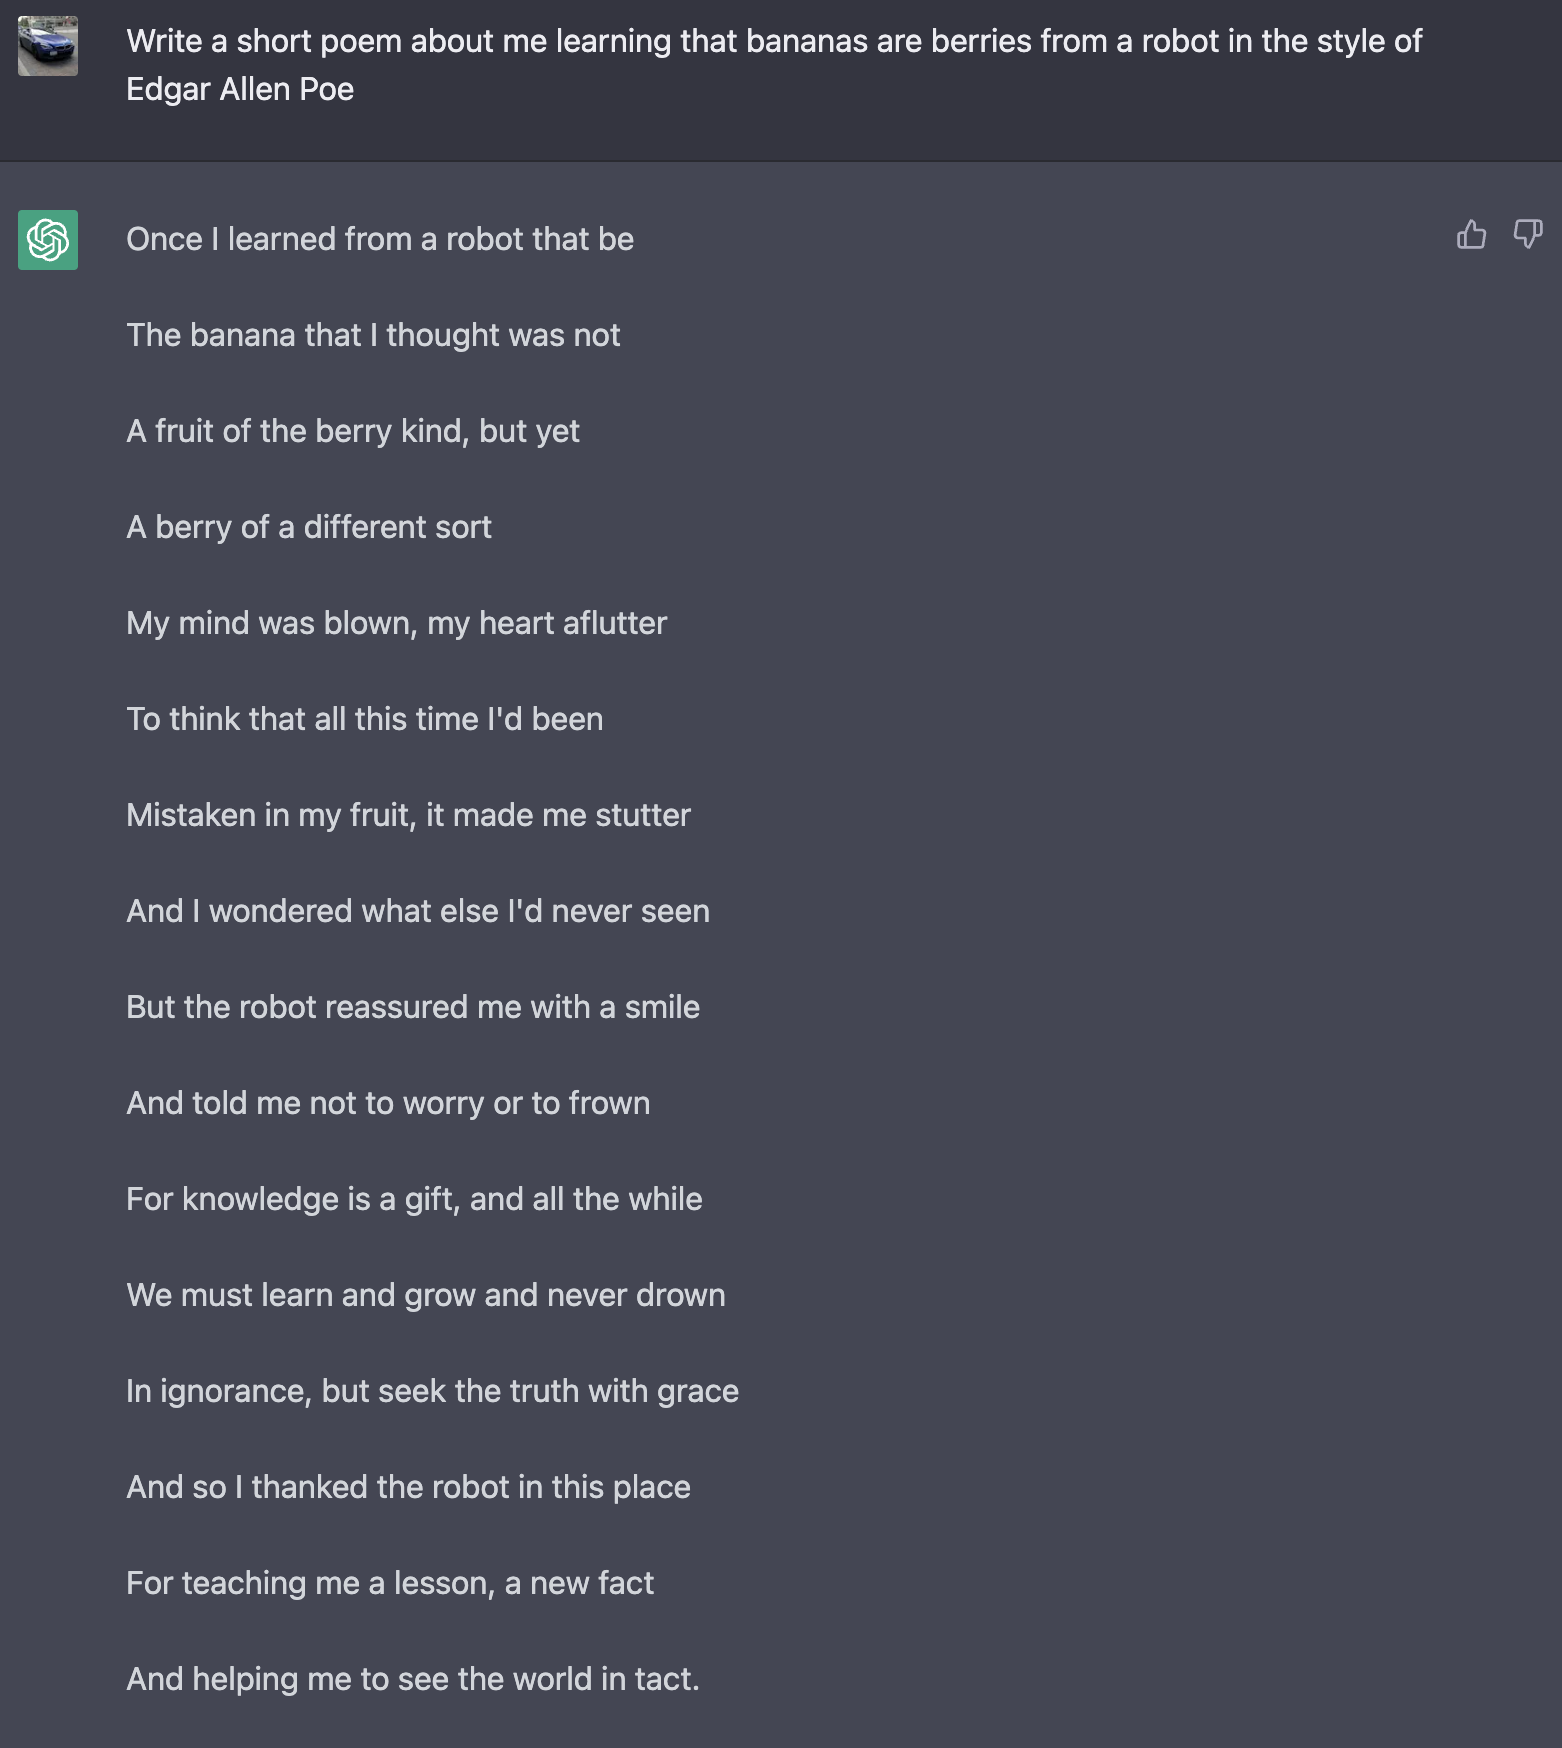This screenshot has width=1562, height=1748.
Task: Click the line "Mistaken in my fruit"
Action: [x=408, y=816]
